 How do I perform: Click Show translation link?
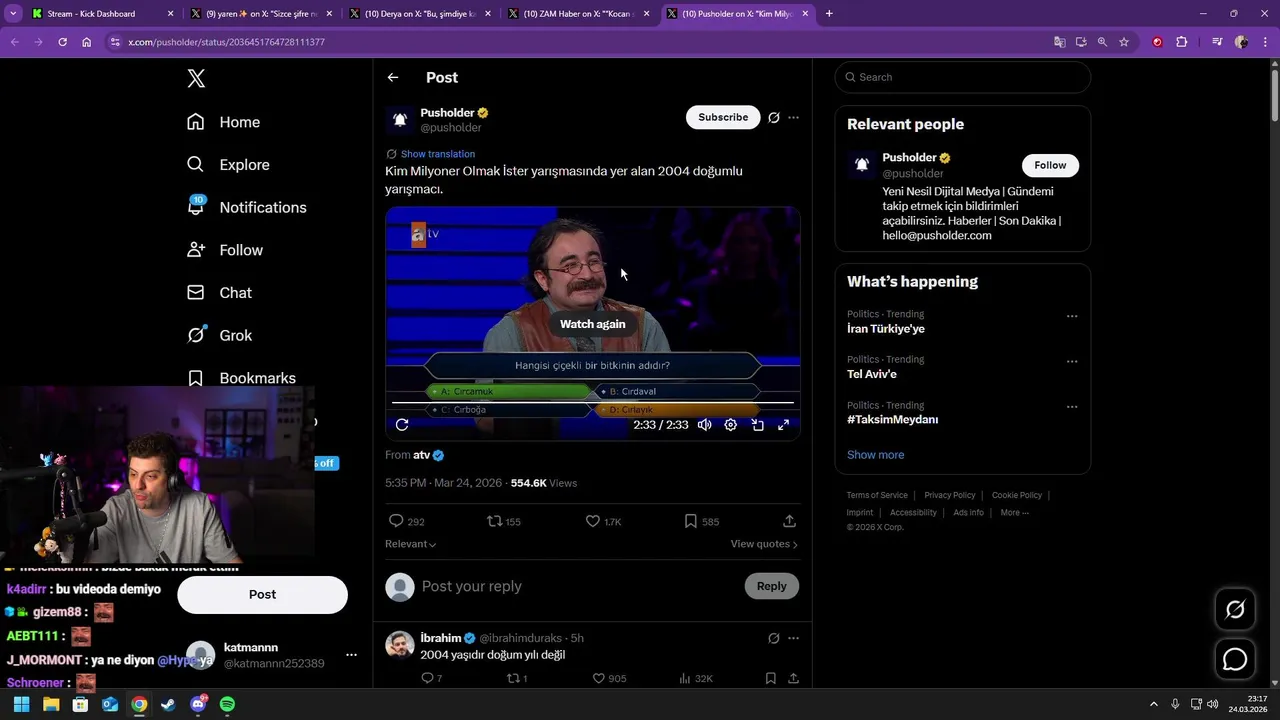pyautogui.click(x=438, y=154)
